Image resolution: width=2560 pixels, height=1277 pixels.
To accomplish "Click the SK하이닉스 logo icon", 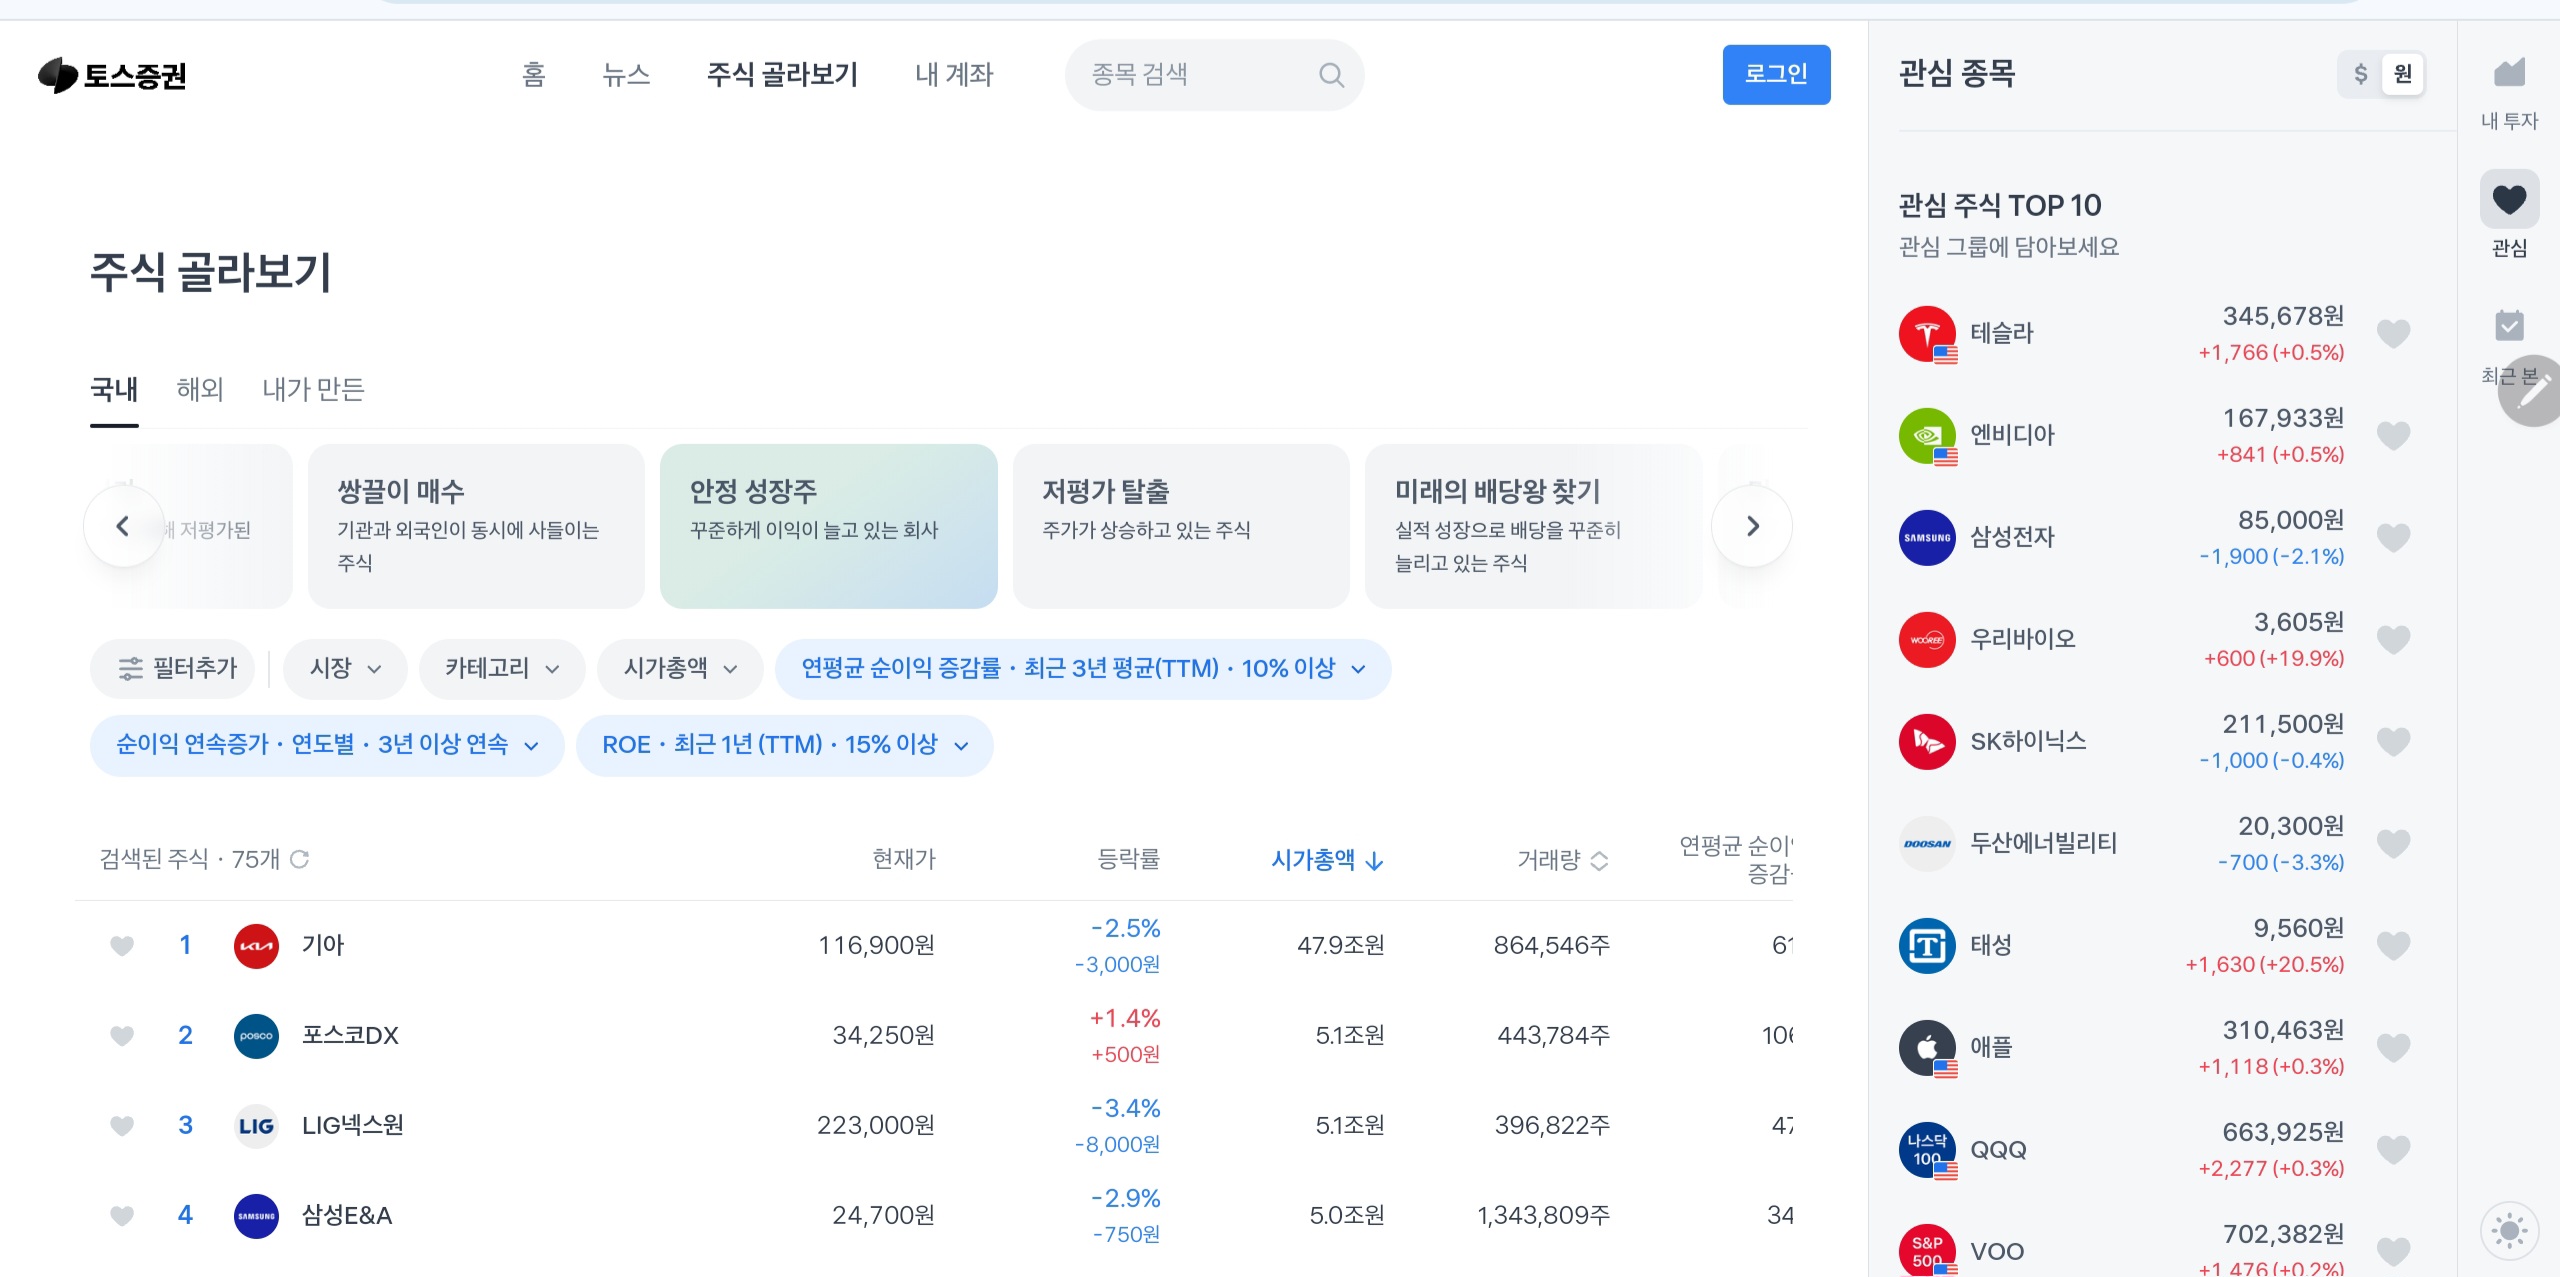I will click(1927, 742).
